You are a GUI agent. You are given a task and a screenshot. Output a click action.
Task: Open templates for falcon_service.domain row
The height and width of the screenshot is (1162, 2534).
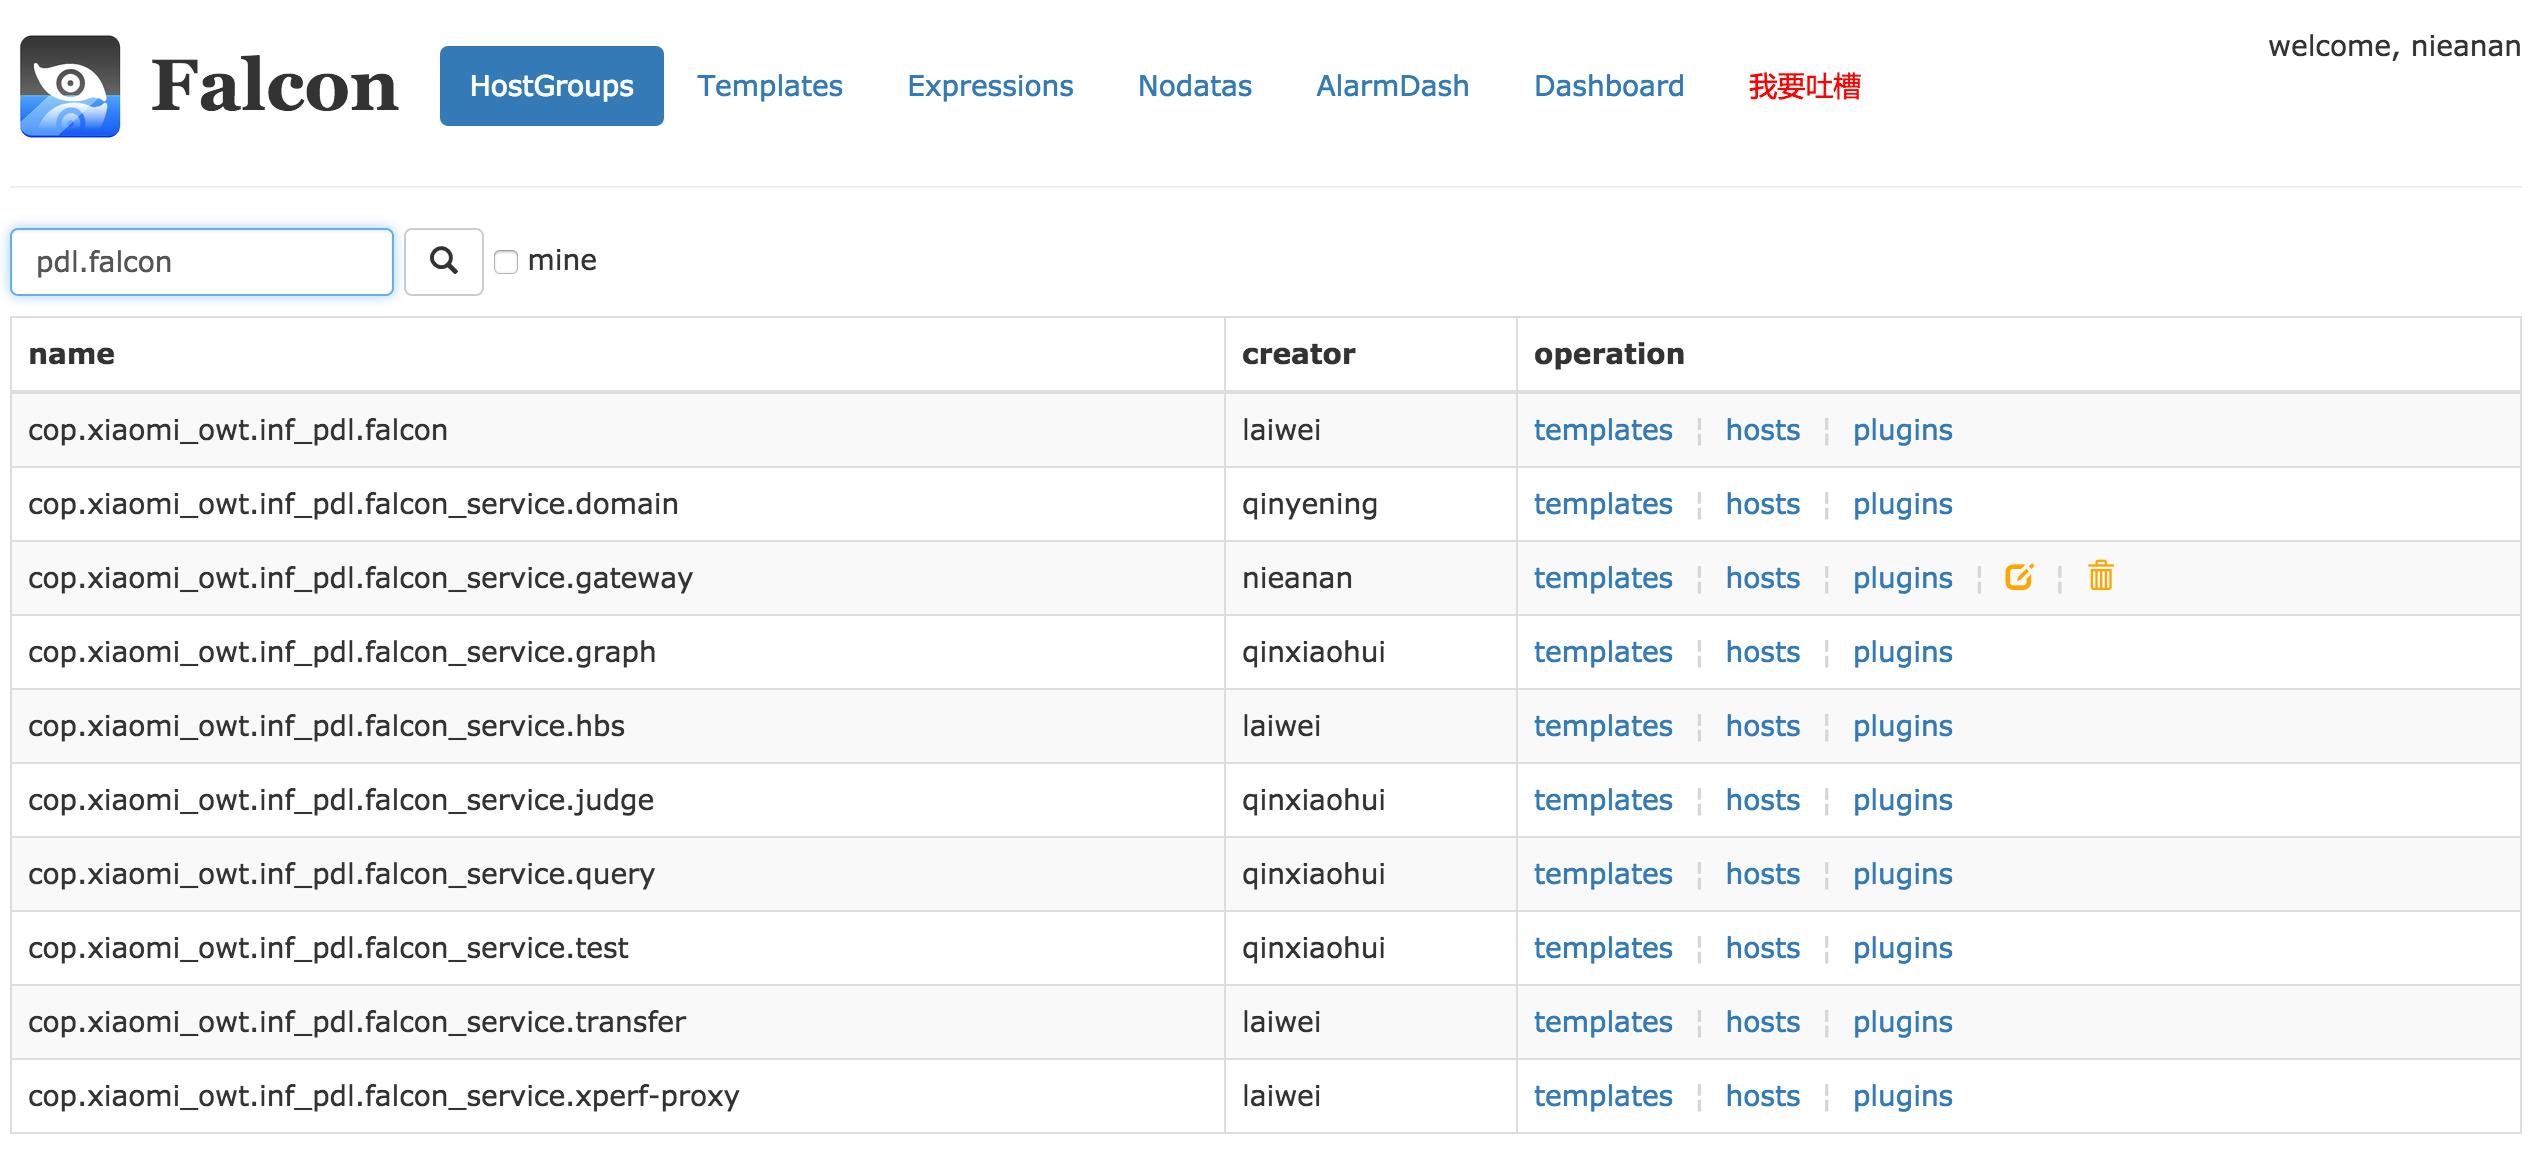1602,504
